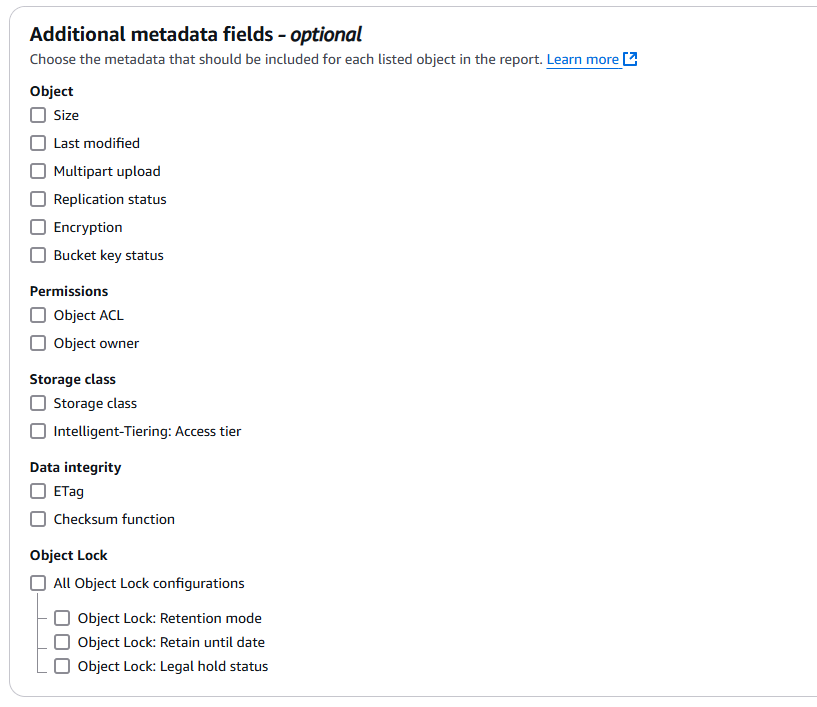
Task: Check the Checksum function option
Action: (x=37, y=519)
